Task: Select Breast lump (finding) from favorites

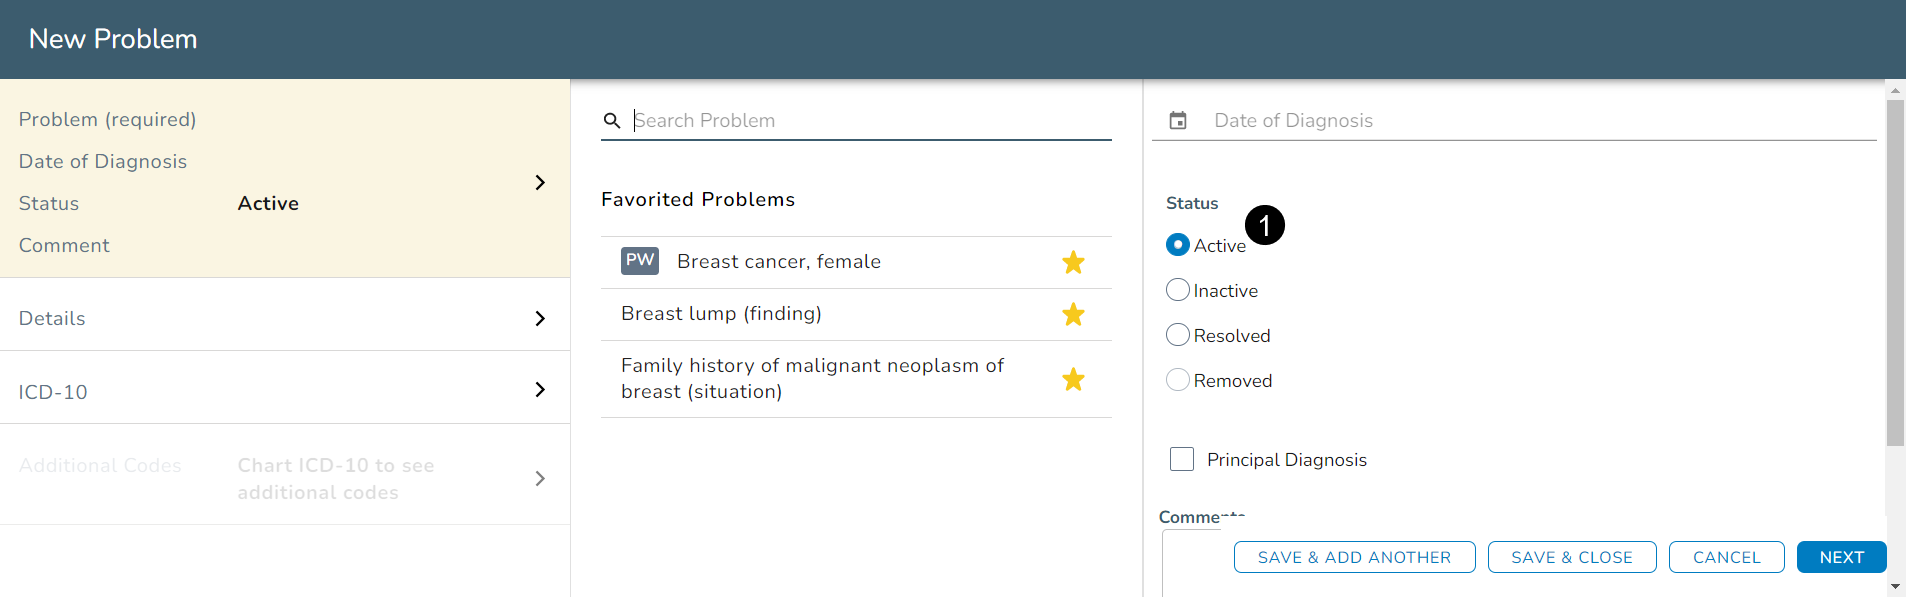Action: click(721, 314)
